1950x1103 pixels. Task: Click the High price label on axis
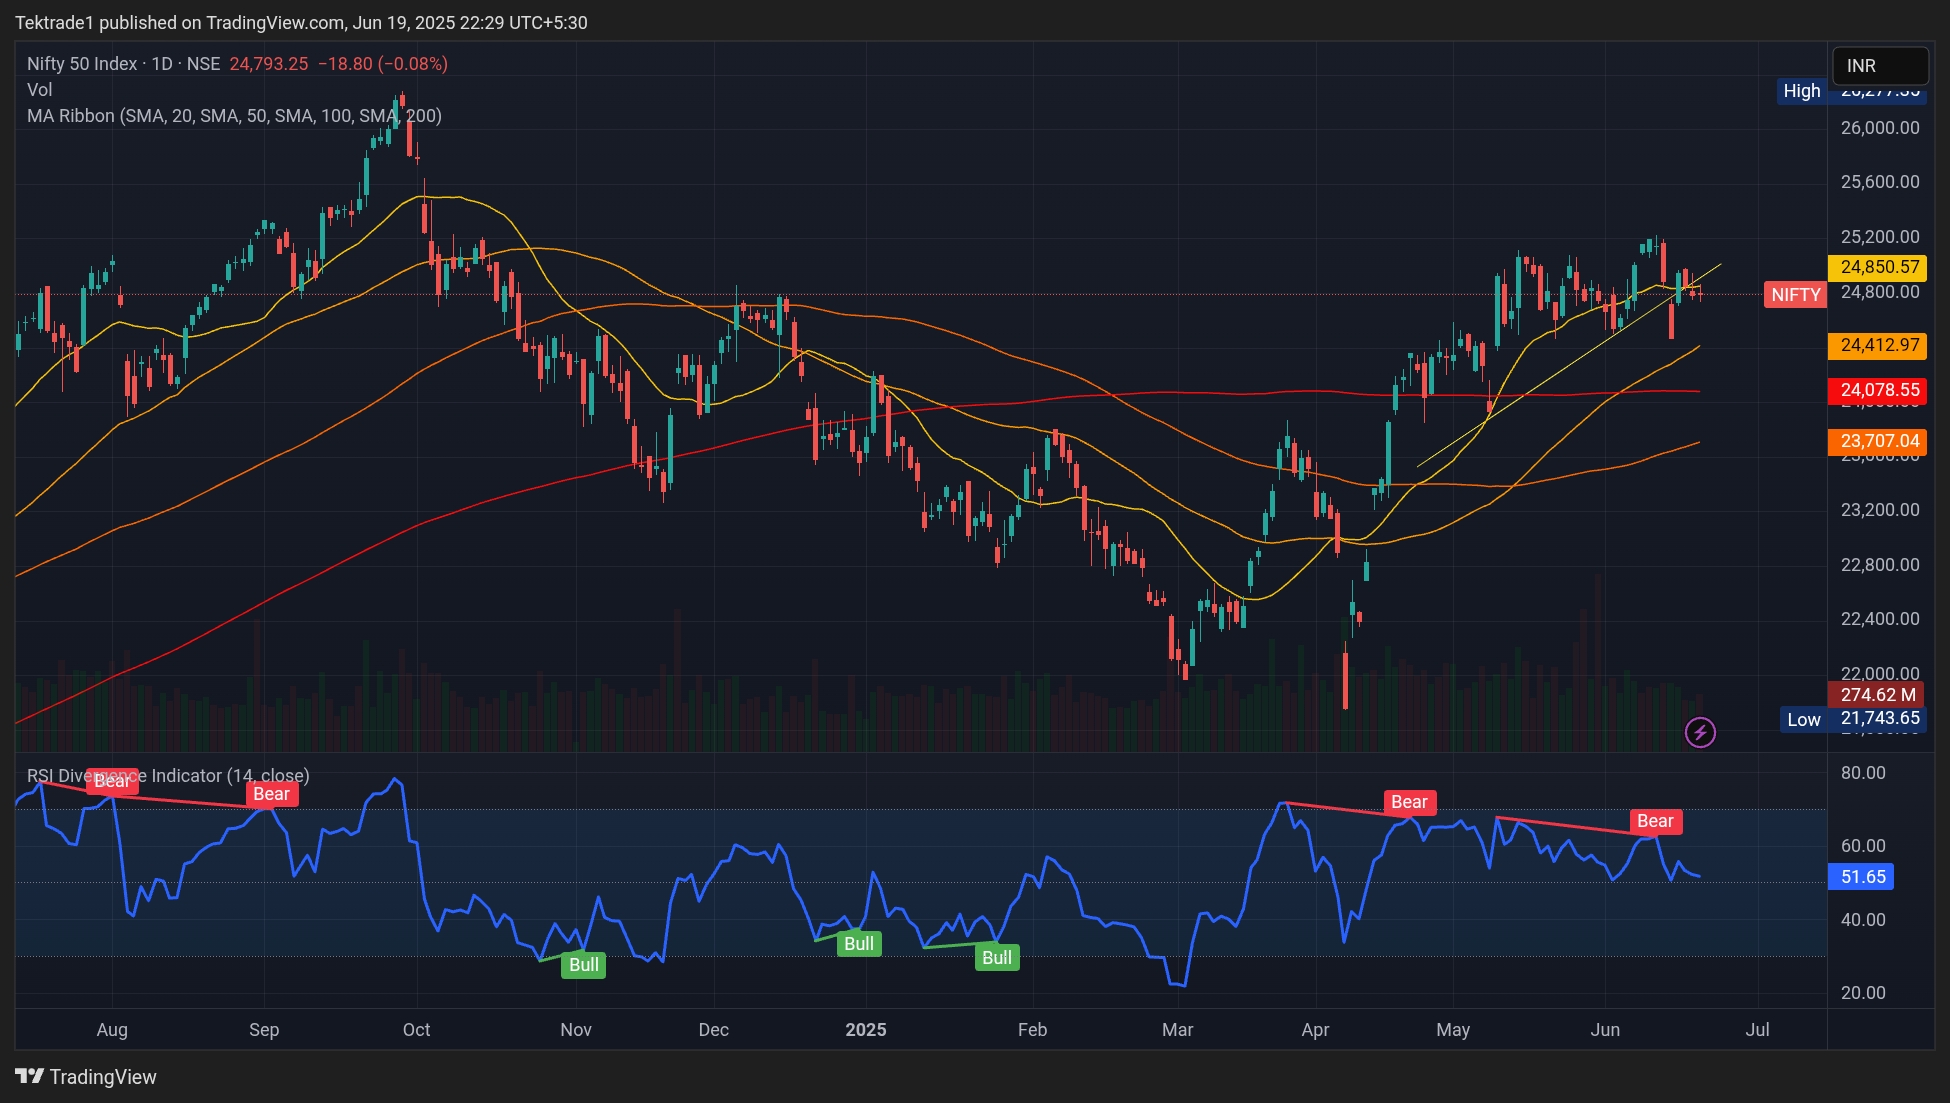point(1802,91)
